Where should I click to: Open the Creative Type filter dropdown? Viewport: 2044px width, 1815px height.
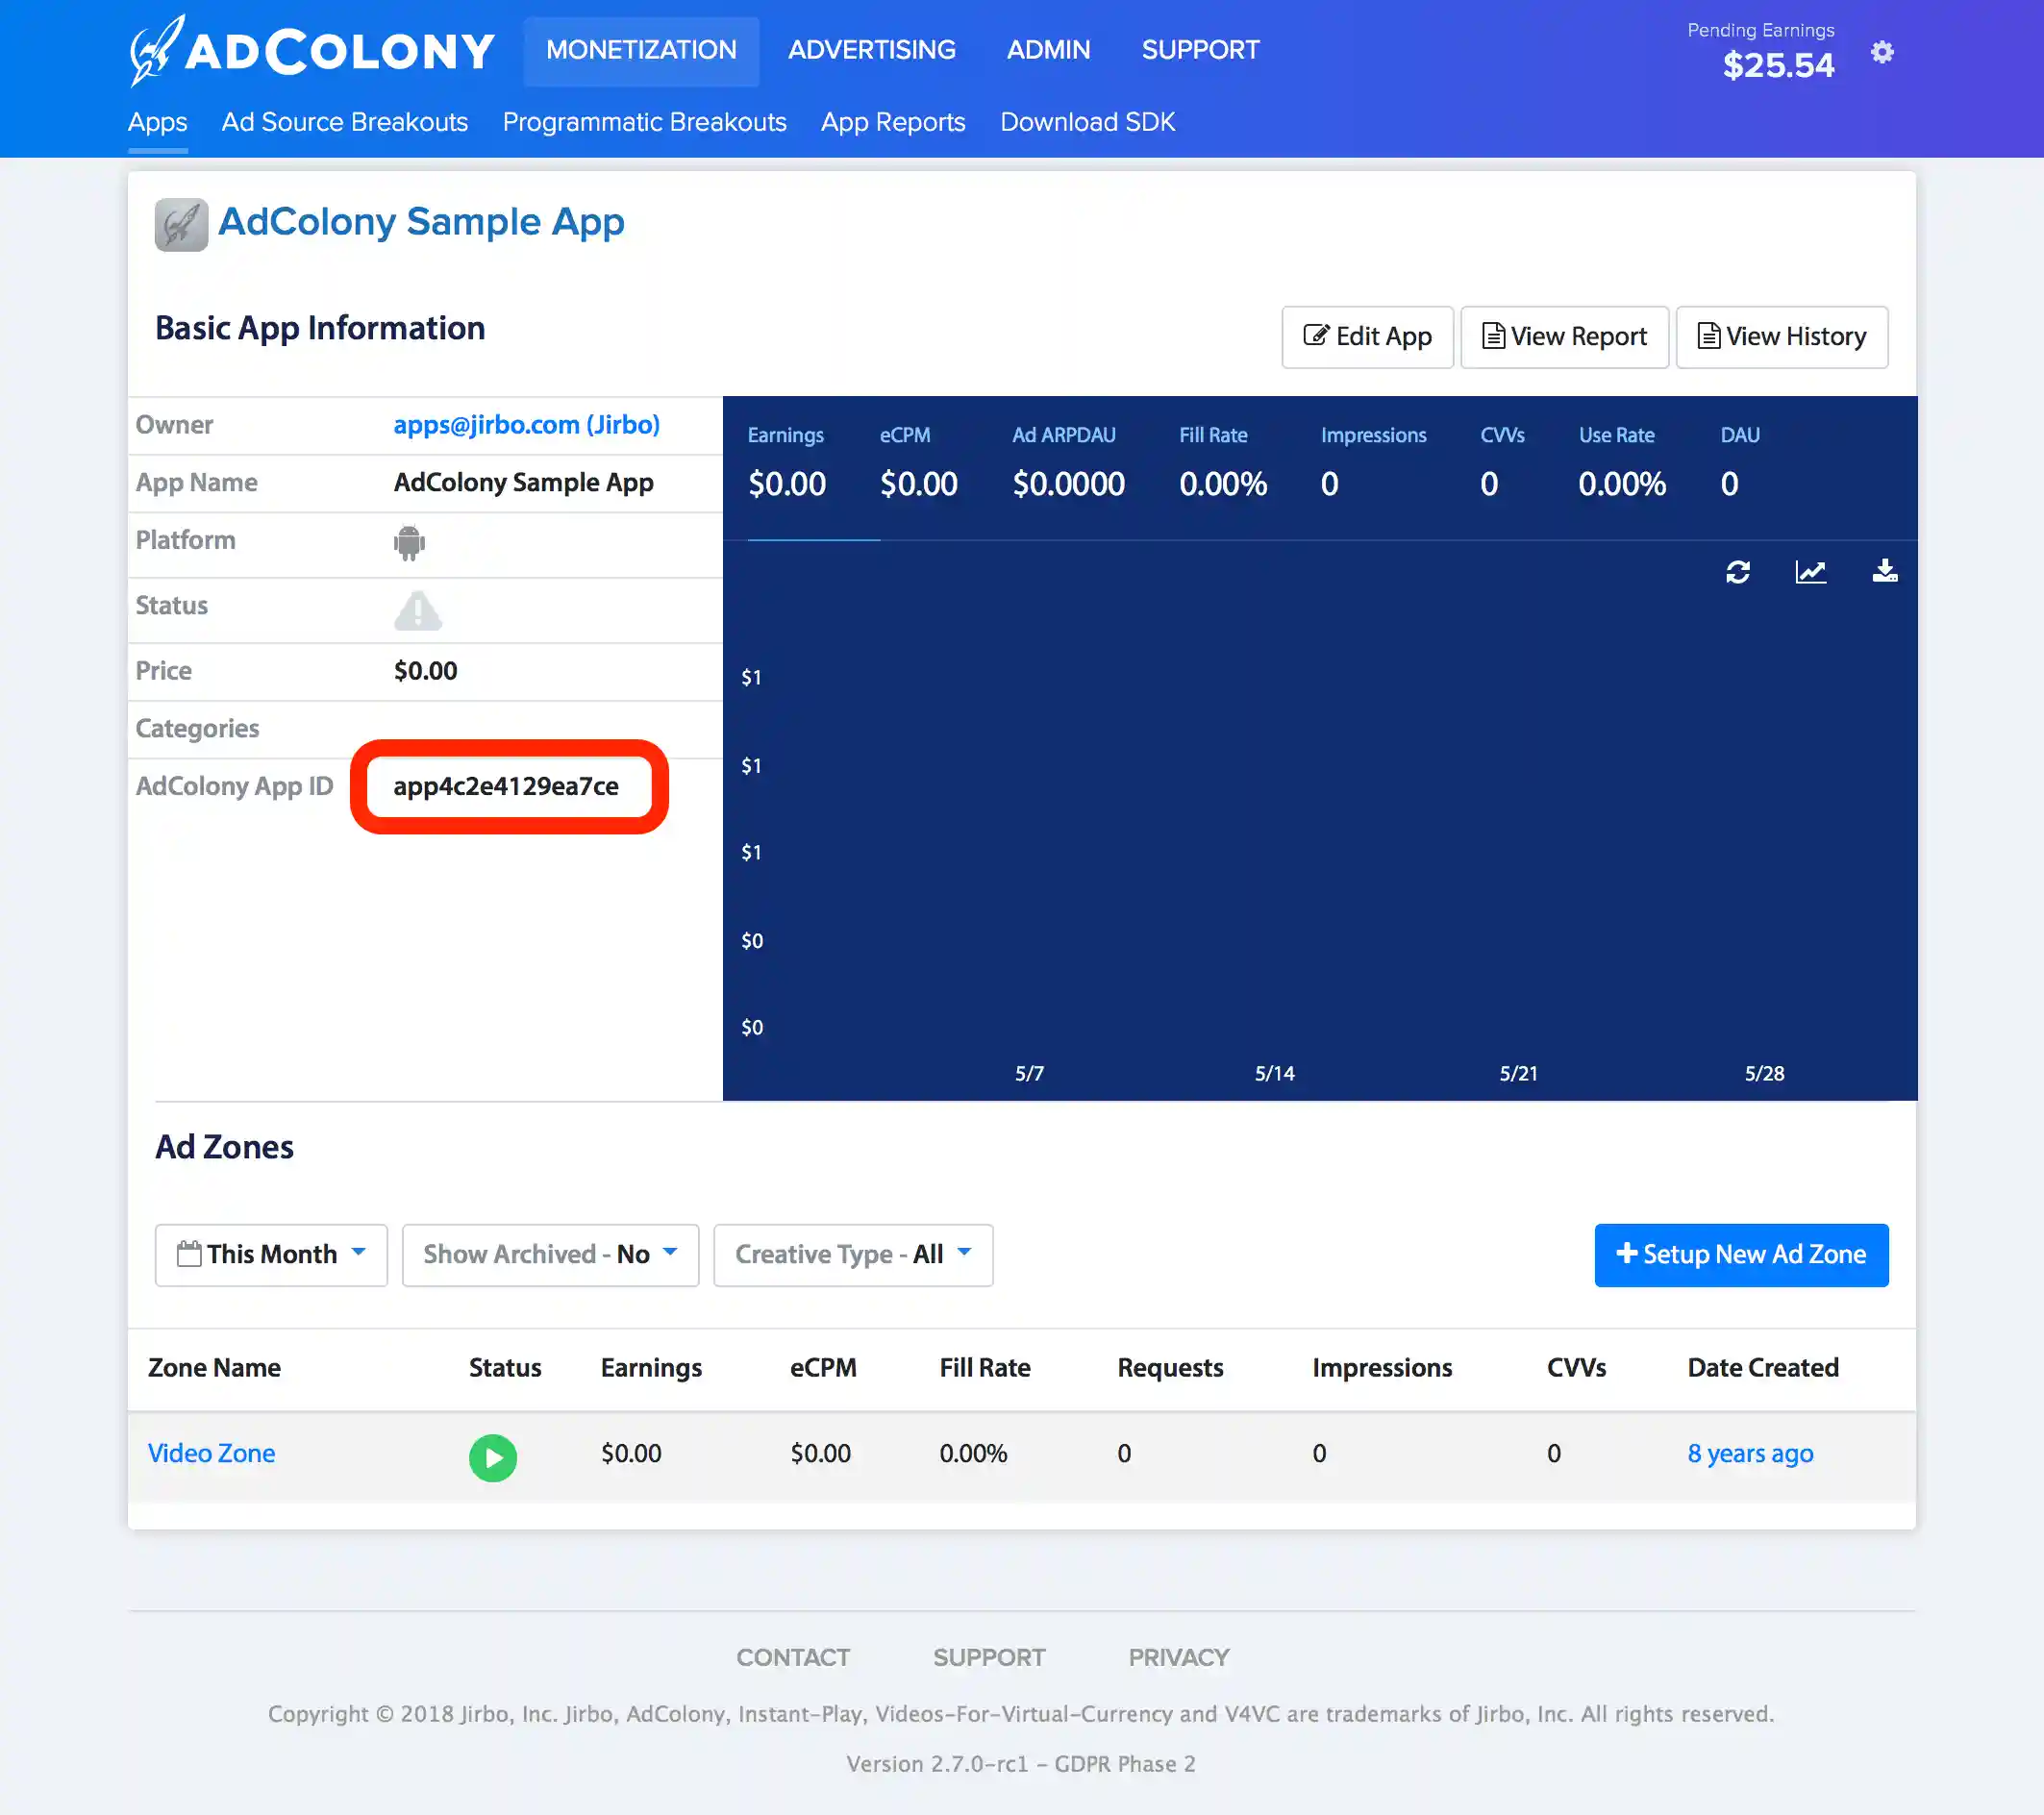coord(852,1254)
